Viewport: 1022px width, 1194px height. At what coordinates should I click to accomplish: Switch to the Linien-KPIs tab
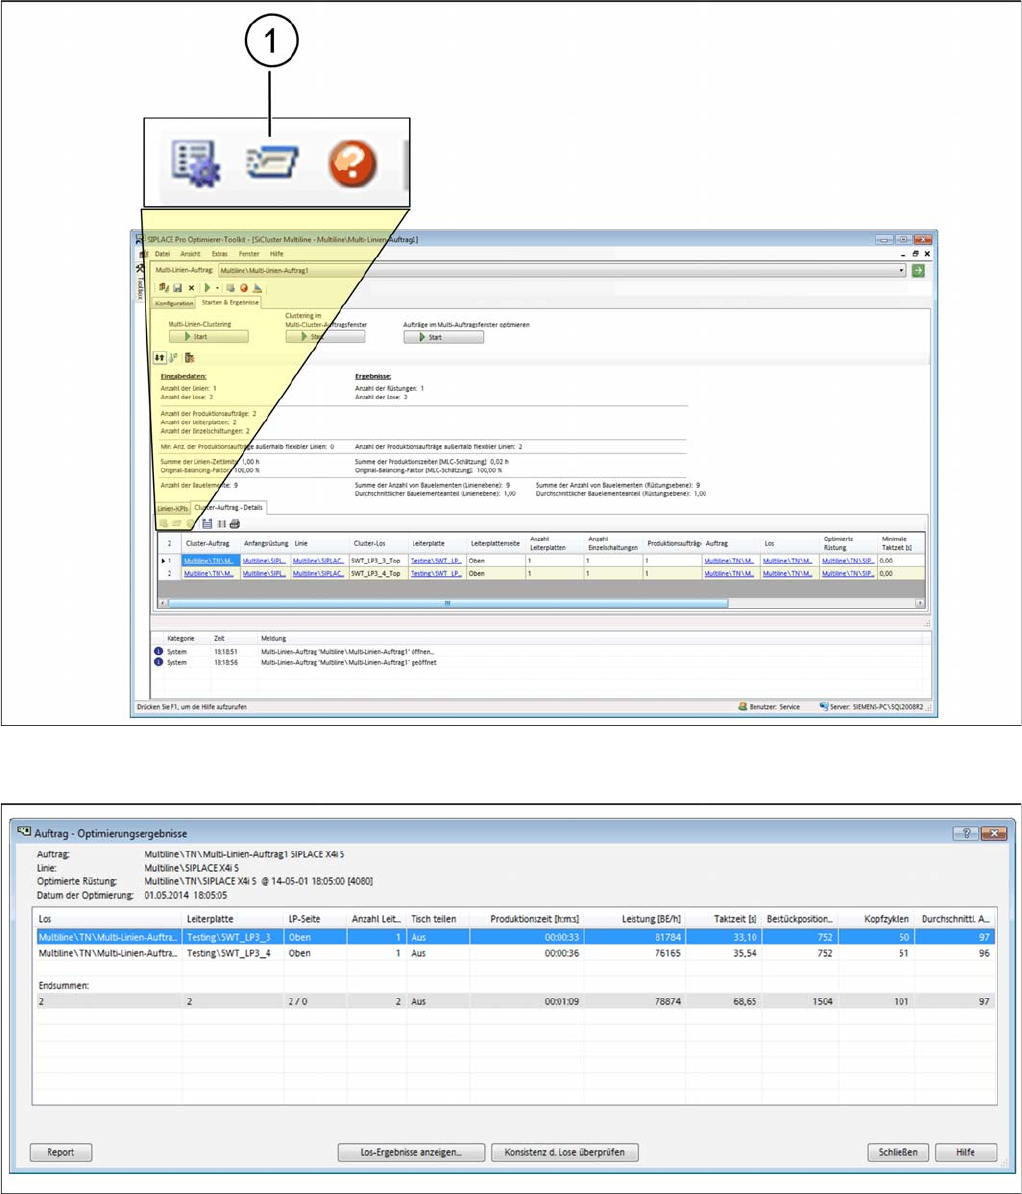coord(173,508)
